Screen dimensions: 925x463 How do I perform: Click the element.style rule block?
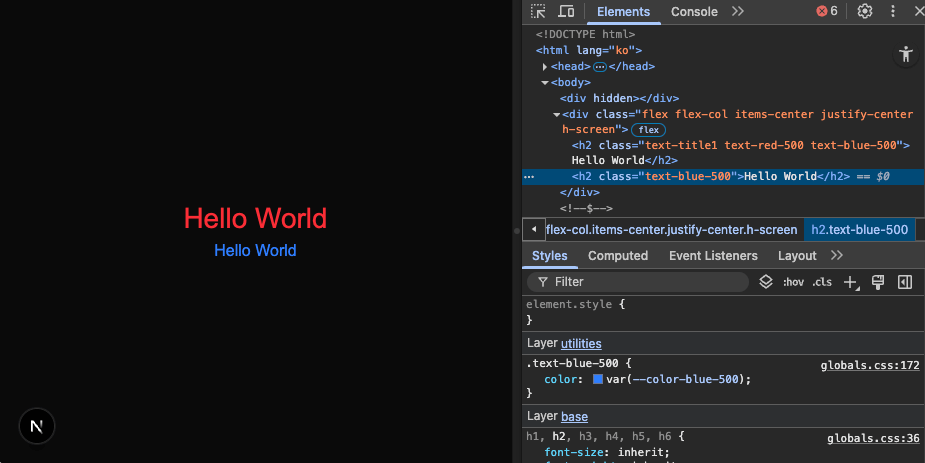(723, 312)
